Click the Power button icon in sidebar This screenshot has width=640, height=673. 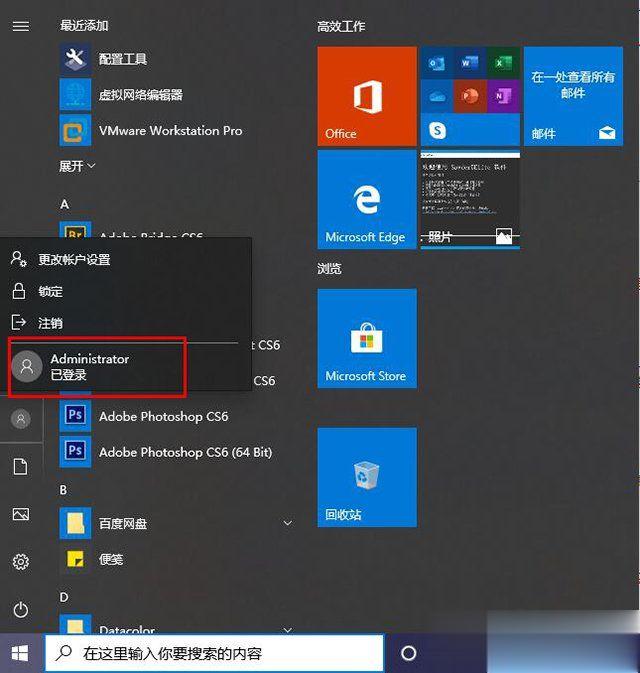[21, 609]
